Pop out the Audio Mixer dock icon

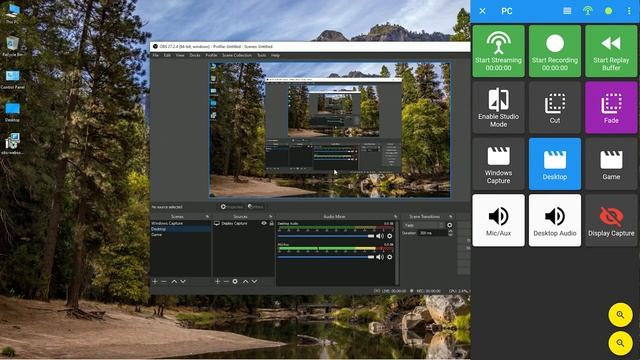395,216
